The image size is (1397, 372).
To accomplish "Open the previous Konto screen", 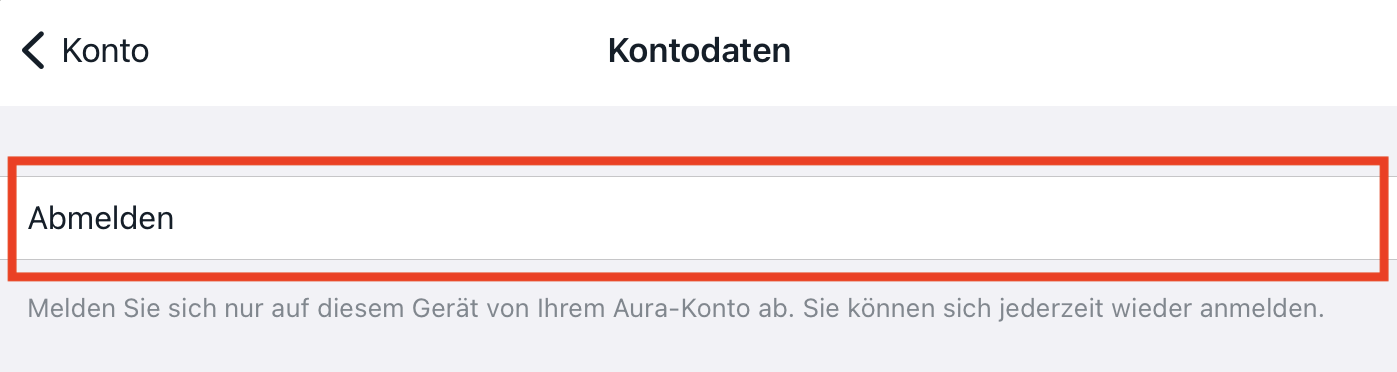I will [86, 50].
